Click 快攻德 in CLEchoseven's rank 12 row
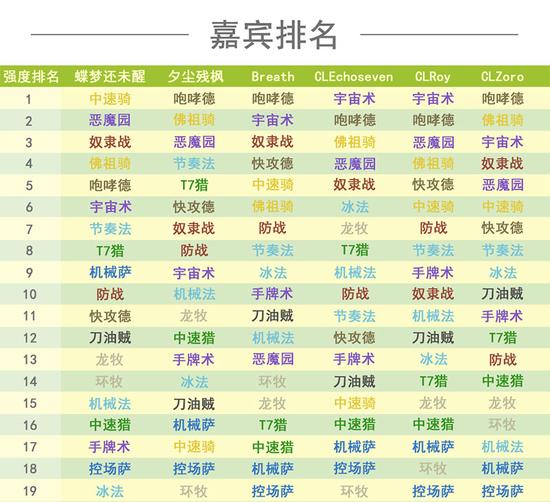 point(355,338)
